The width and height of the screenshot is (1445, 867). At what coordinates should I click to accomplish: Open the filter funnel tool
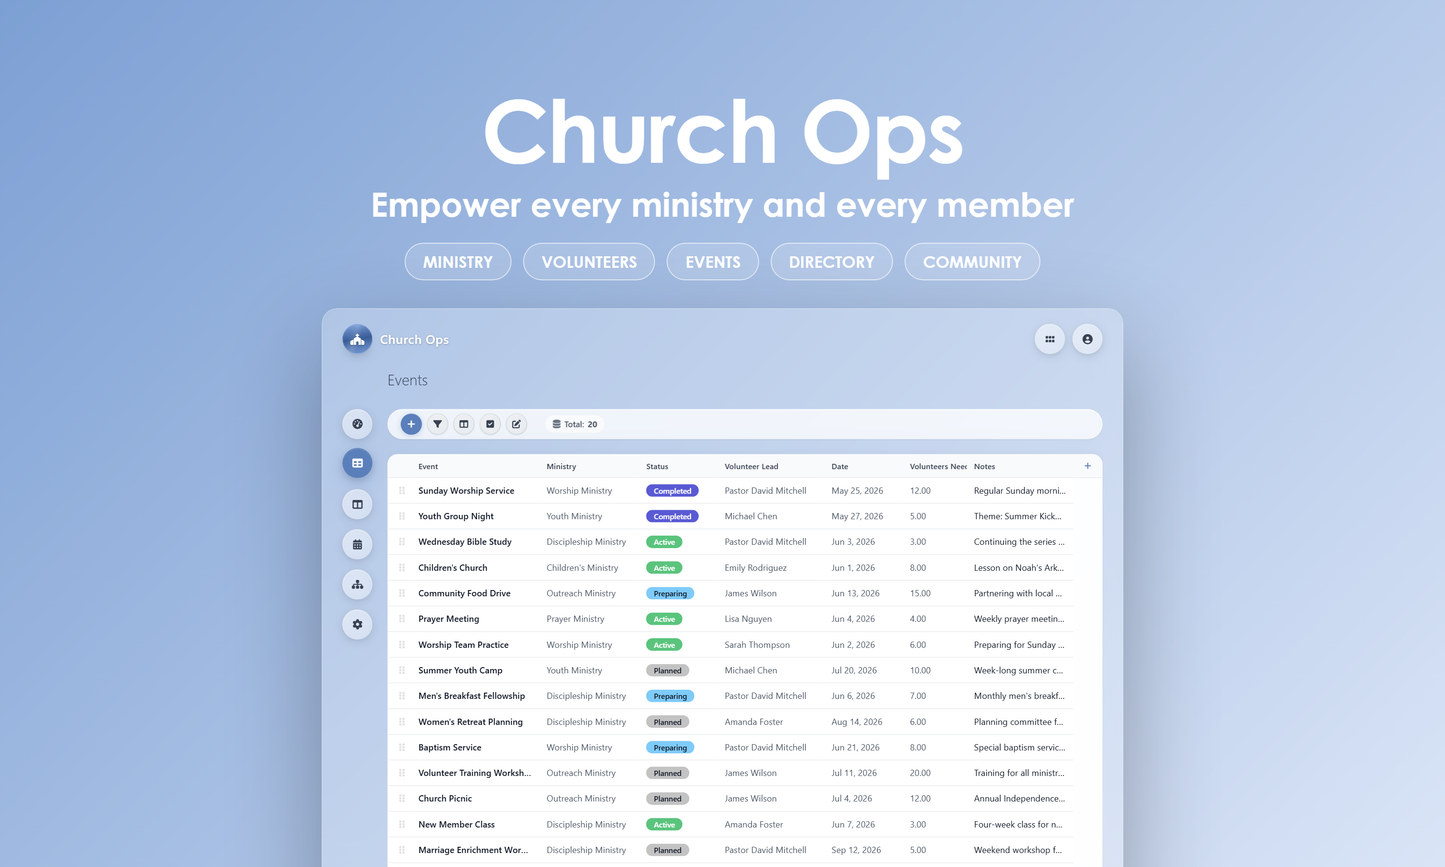click(x=437, y=424)
